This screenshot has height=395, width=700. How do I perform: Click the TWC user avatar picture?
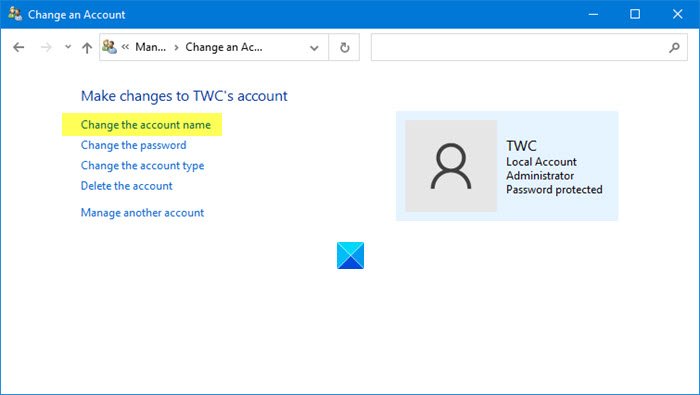(x=451, y=166)
